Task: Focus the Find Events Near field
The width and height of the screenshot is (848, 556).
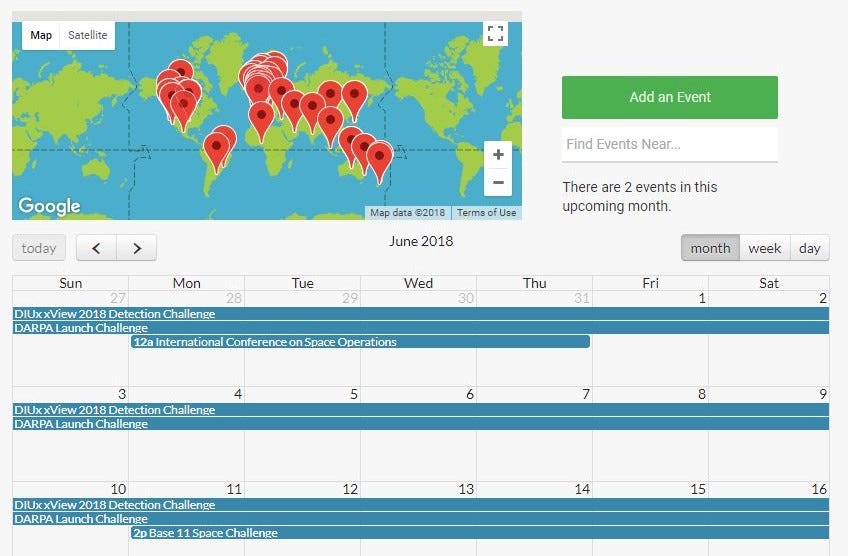Action: coord(670,144)
